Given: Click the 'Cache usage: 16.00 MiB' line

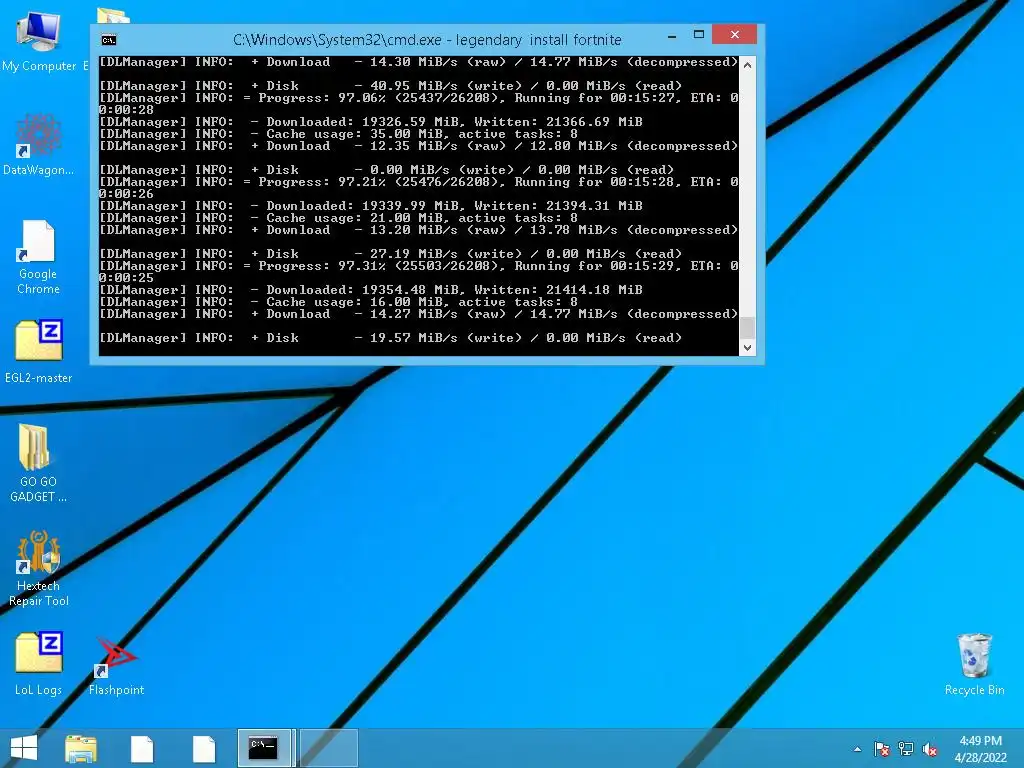Looking at the screenshot, I should pyautogui.click(x=338, y=302).
